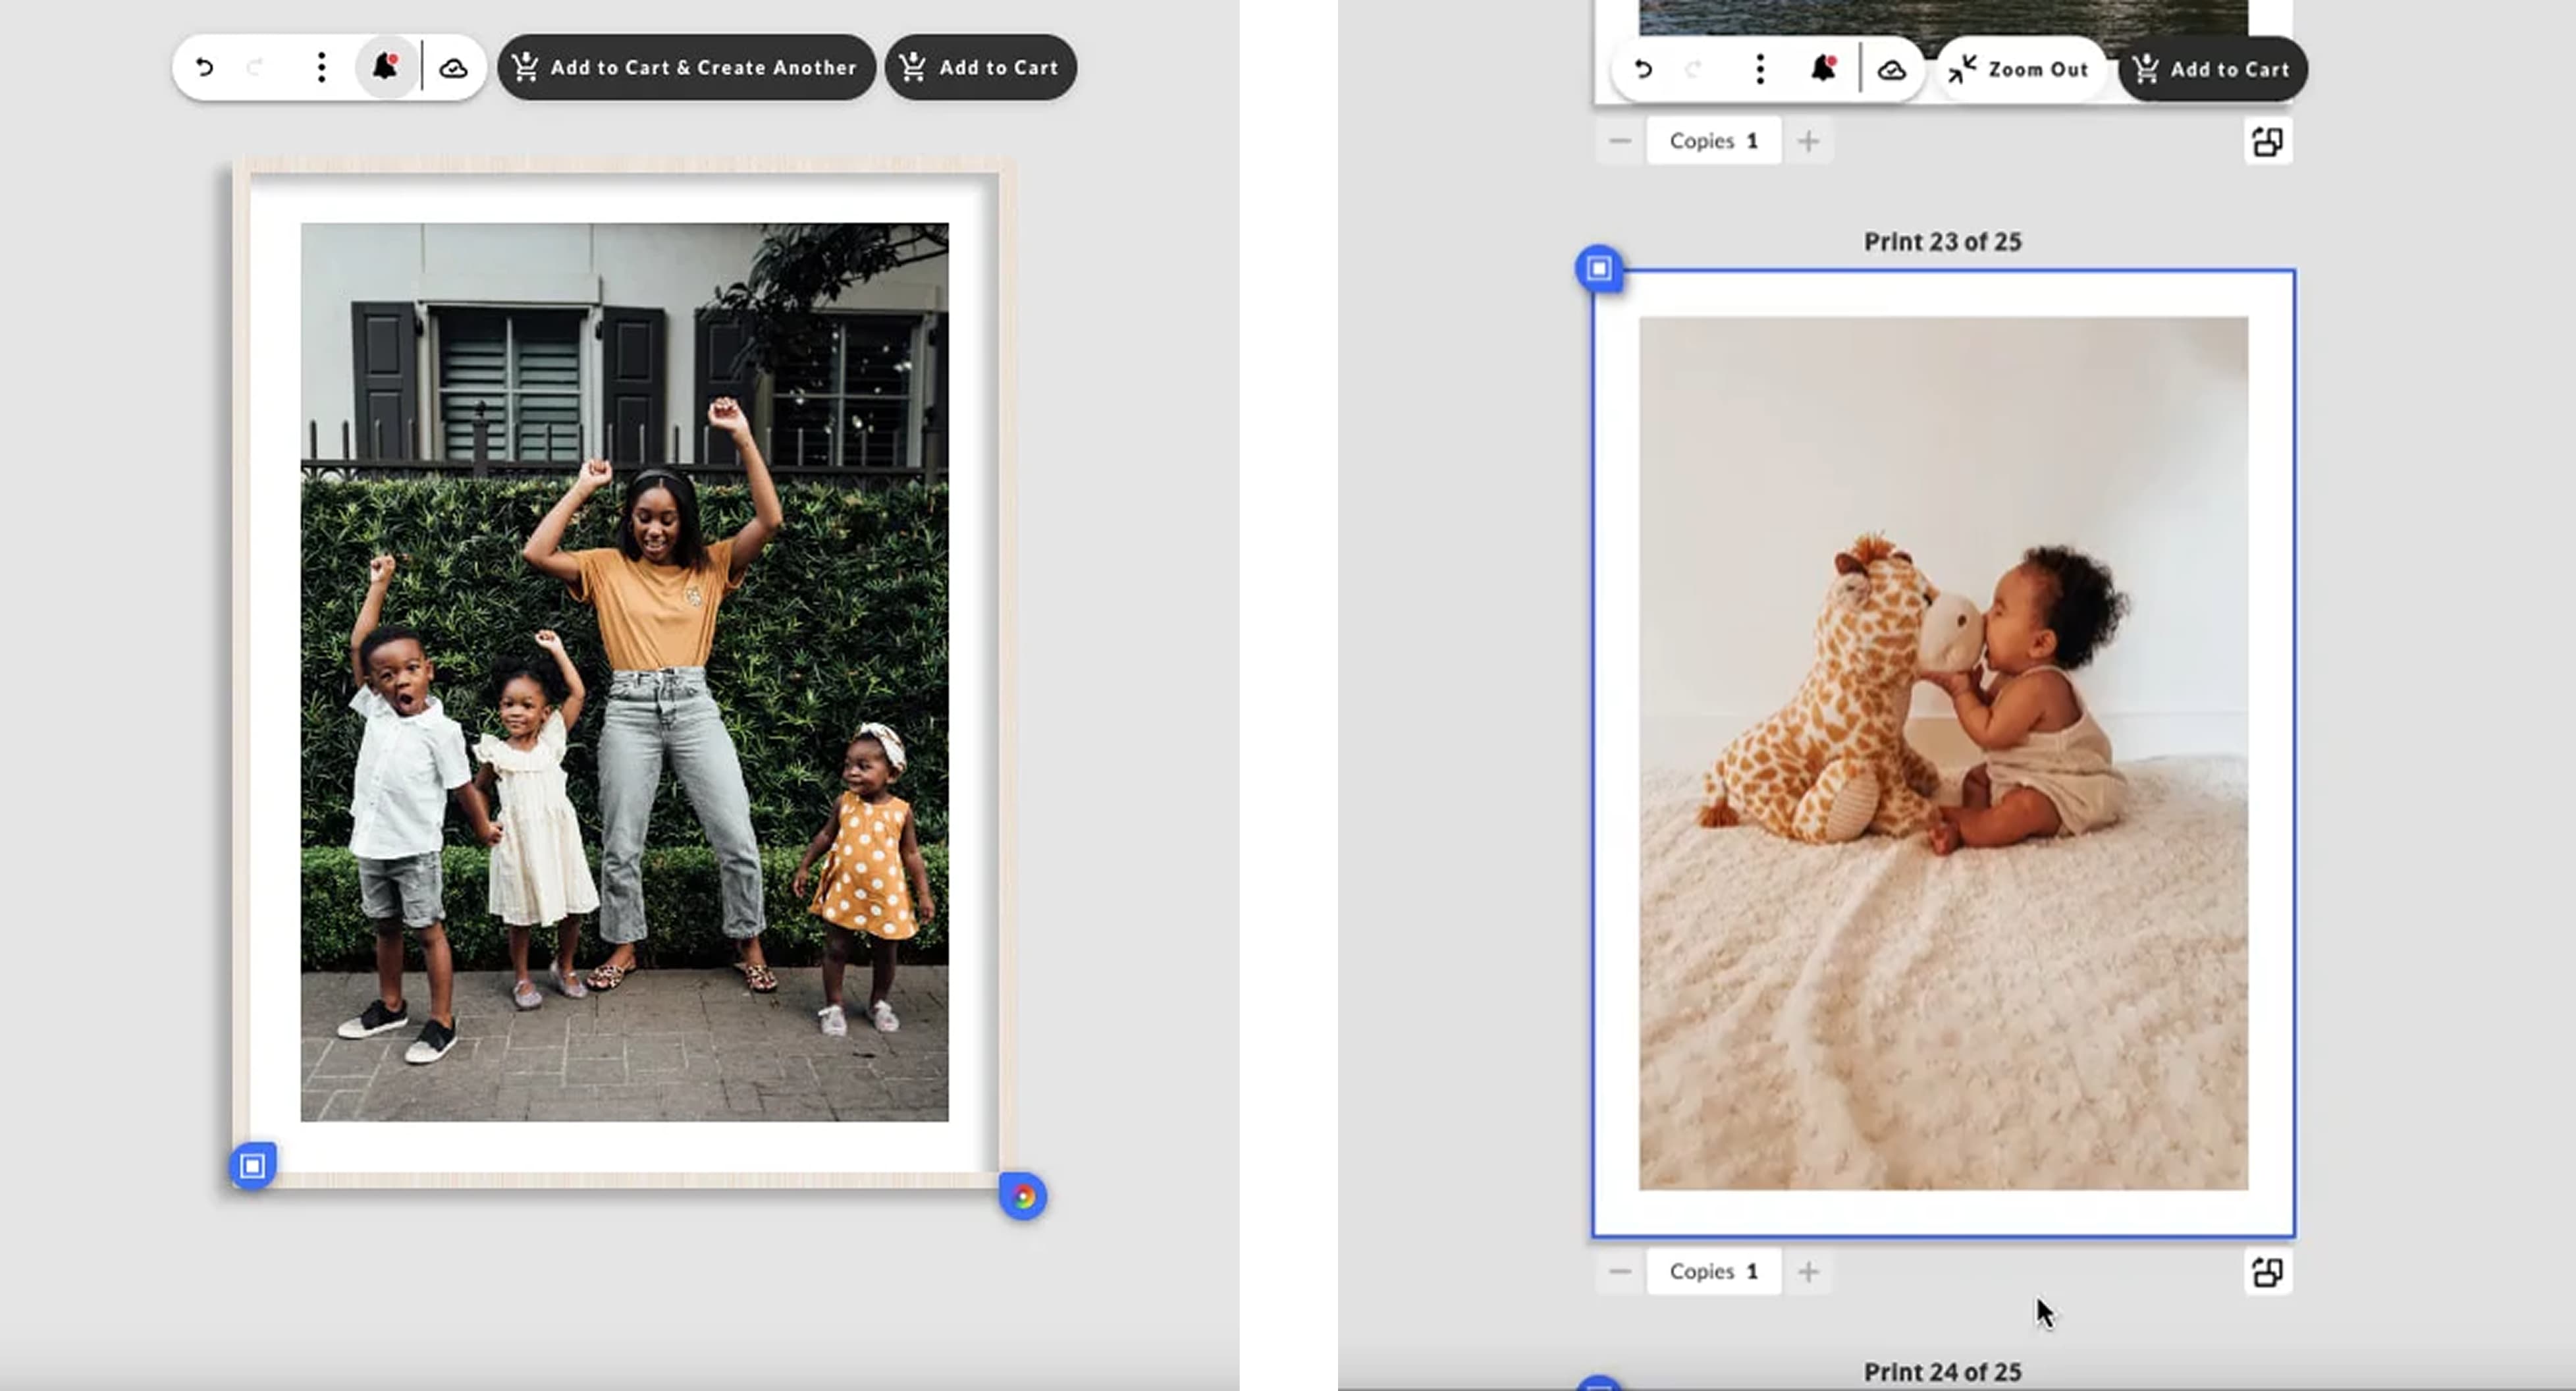Click duplicate icon below Print 23
Screen dimensions: 2576x1391
2267,1272
